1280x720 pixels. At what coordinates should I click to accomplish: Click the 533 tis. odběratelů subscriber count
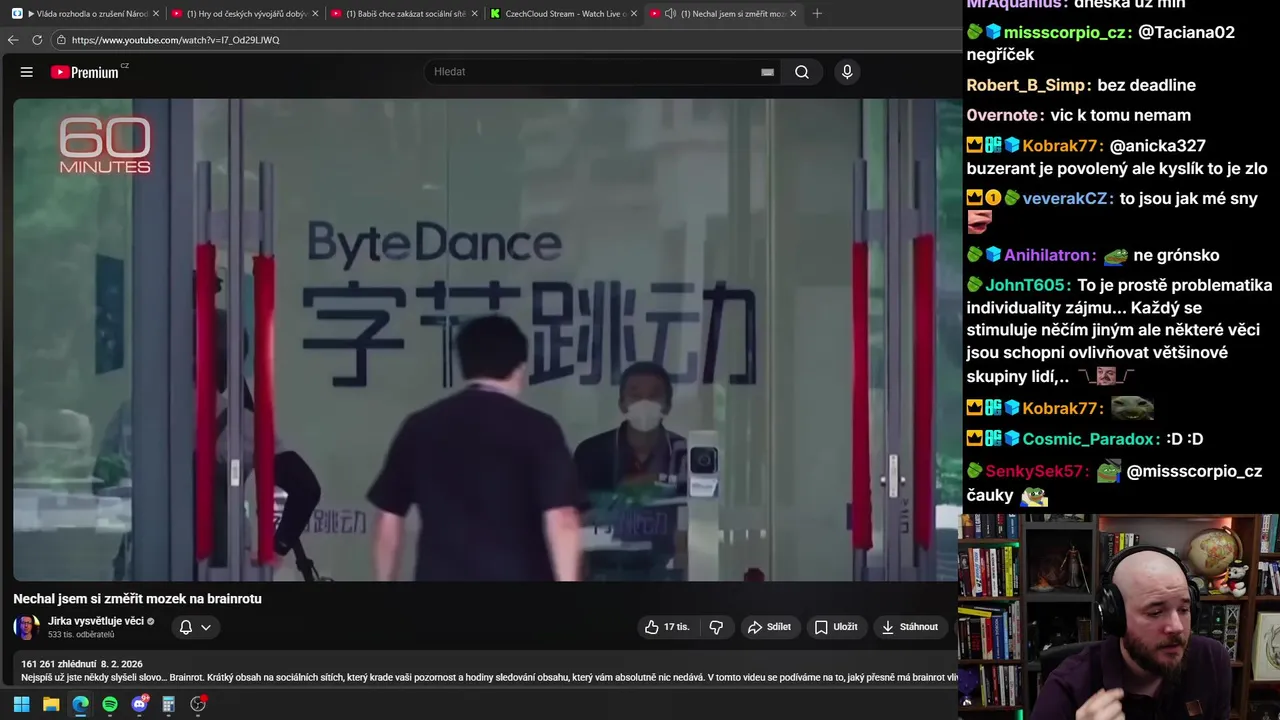[81, 635]
